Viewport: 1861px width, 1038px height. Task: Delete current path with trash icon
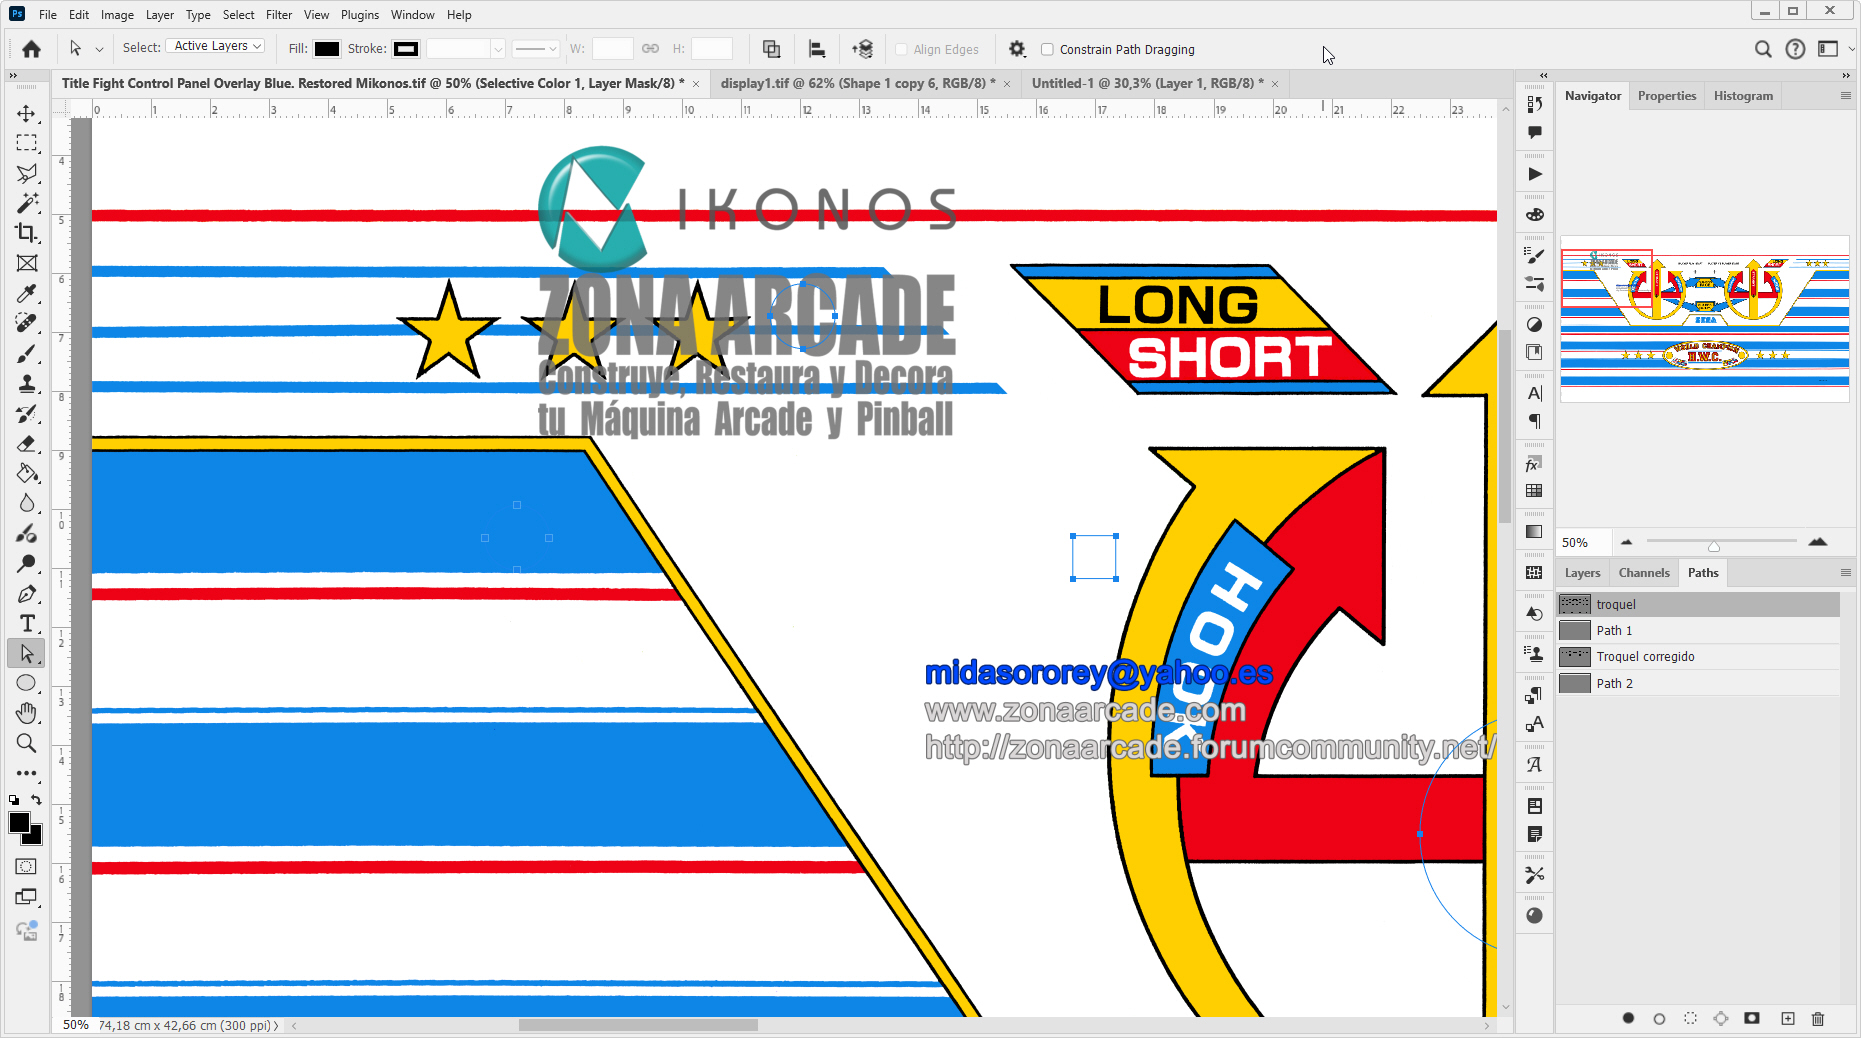(1818, 1018)
